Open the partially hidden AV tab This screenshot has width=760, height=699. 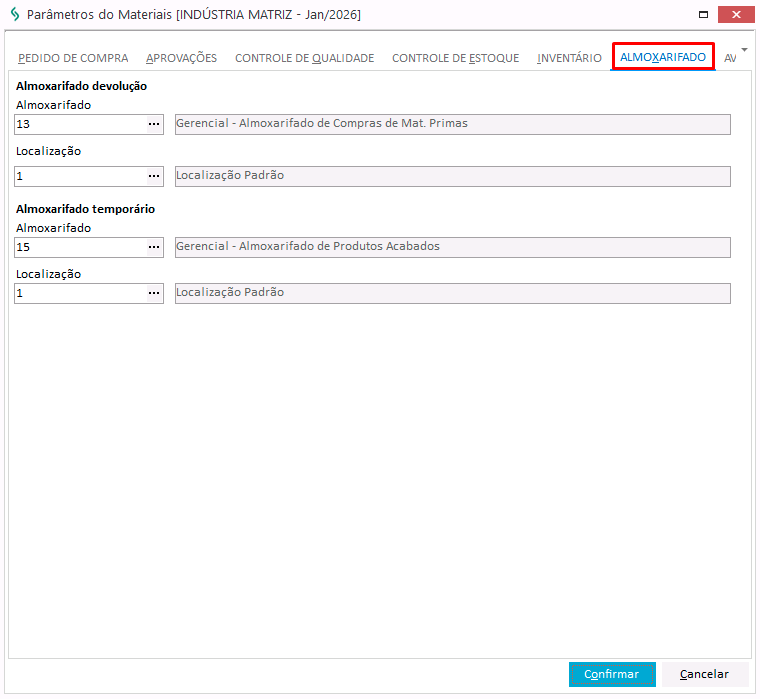tap(730, 58)
